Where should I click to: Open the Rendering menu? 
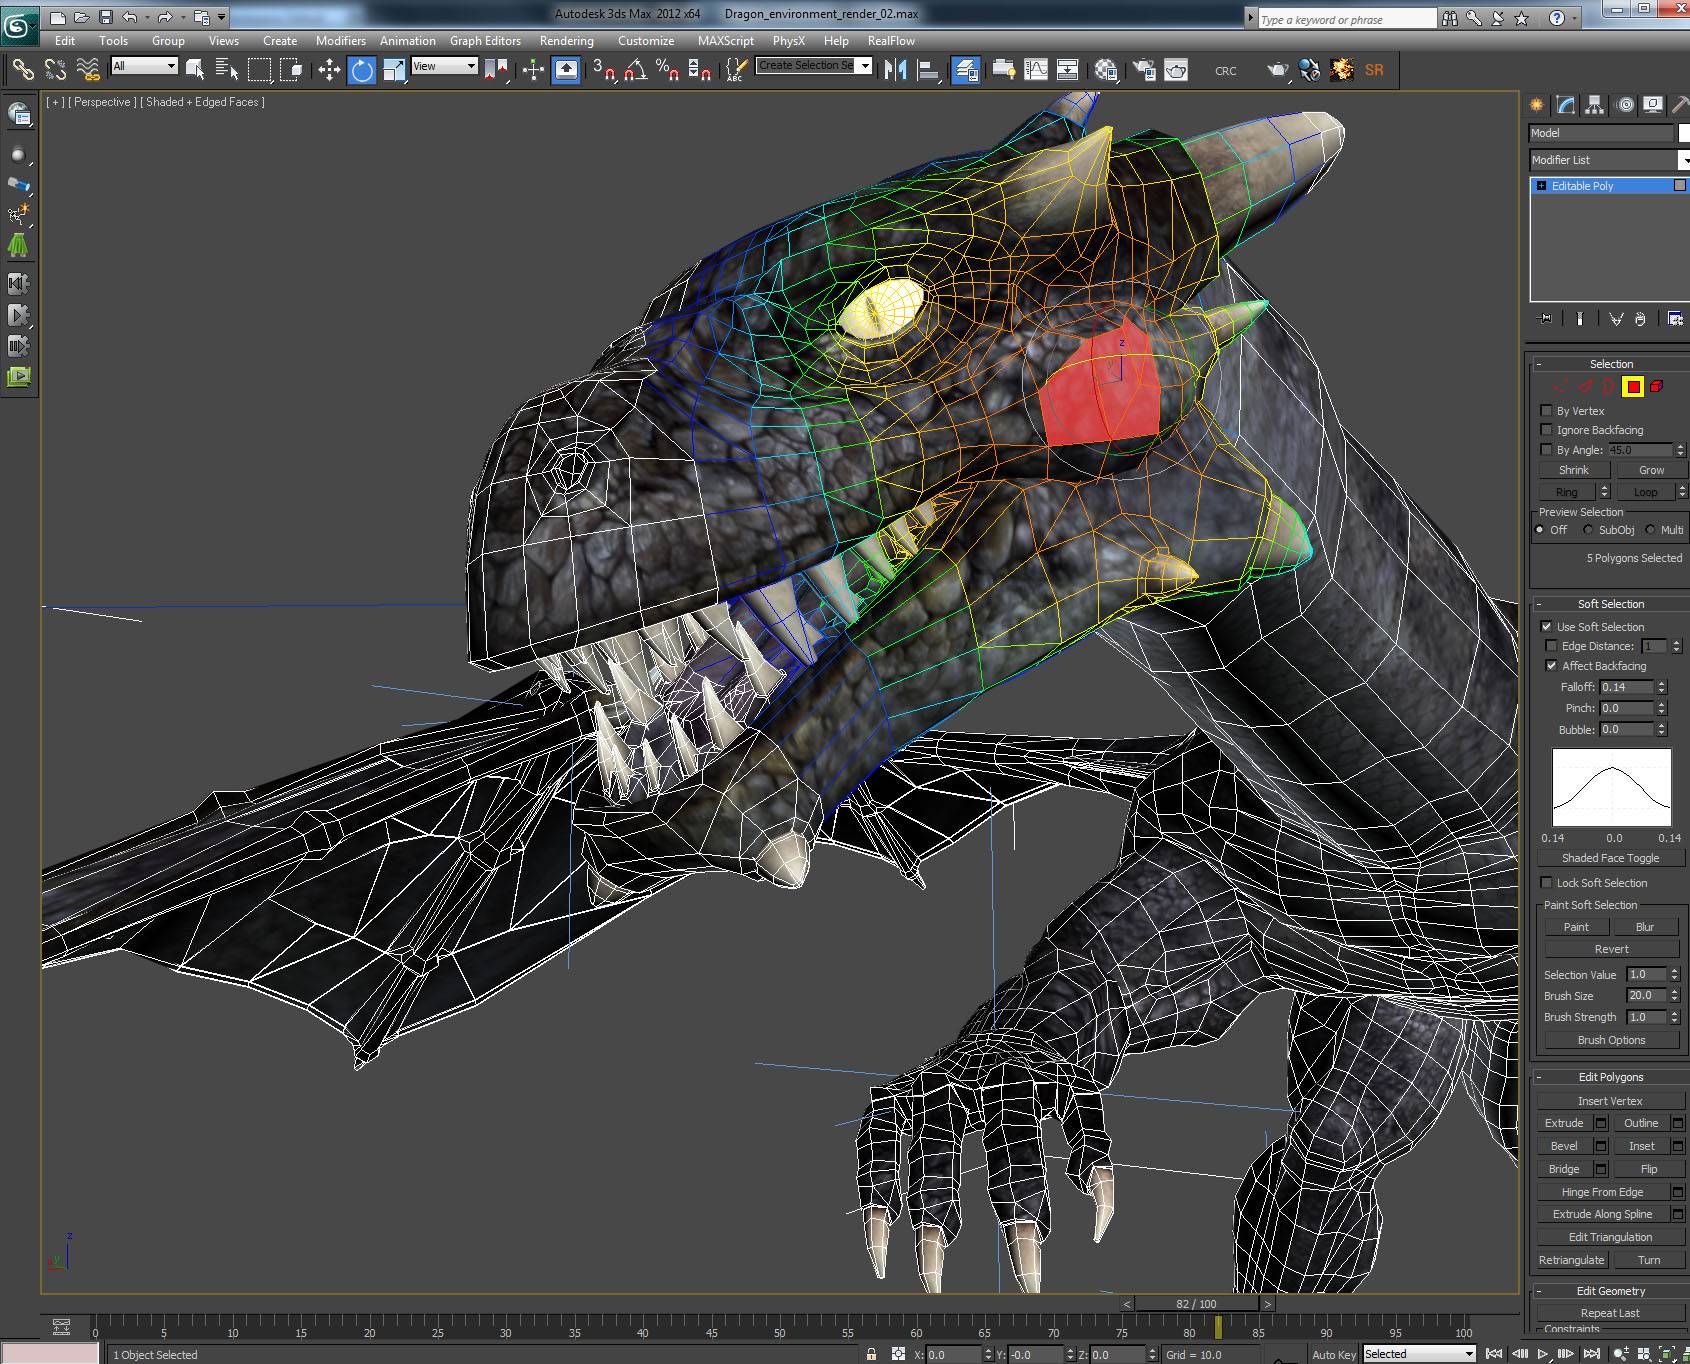566,41
